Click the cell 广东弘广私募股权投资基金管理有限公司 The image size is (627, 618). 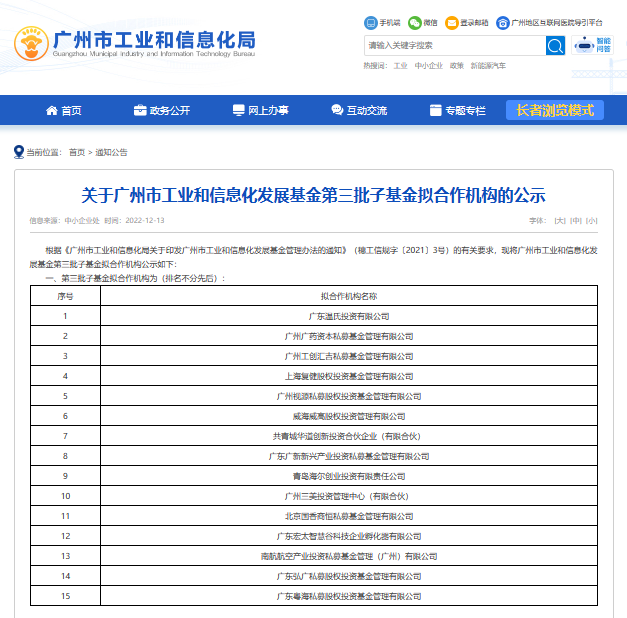point(349,576)
